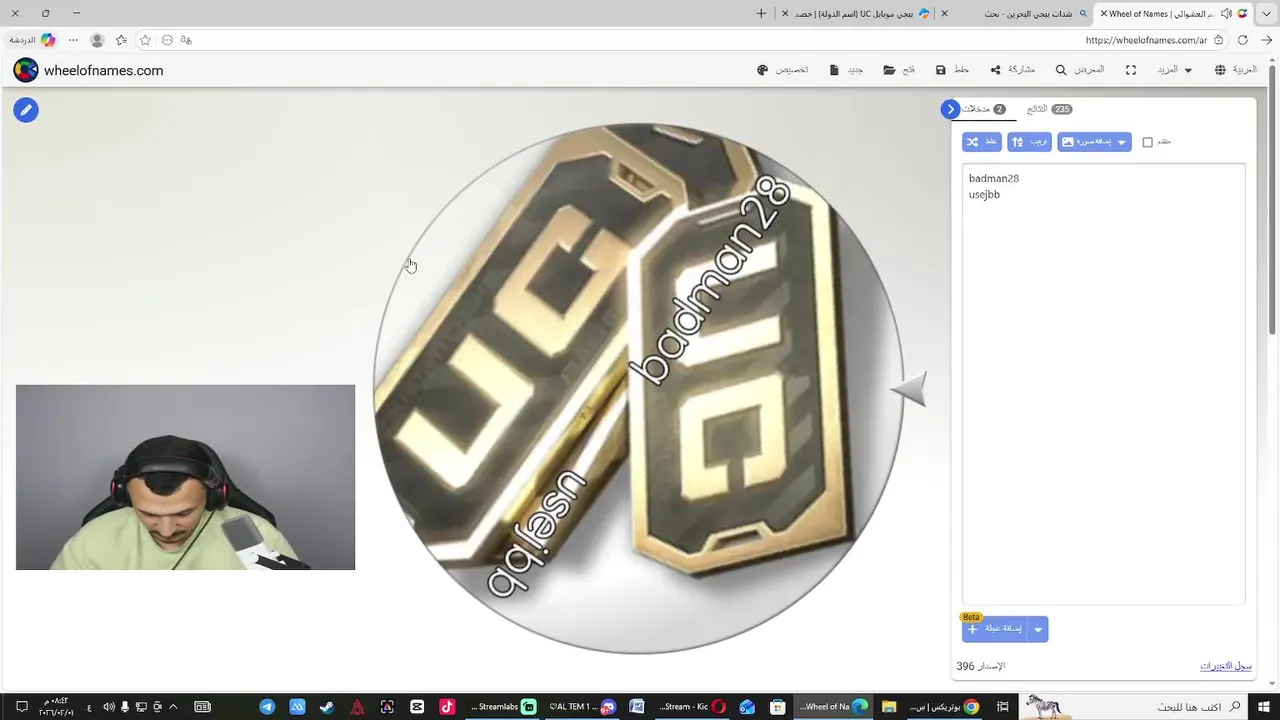Image resolution: width=1280 pixels, height=720 pixels.
Task: Click the usejbb entry text
Action: tap(984, 194)
